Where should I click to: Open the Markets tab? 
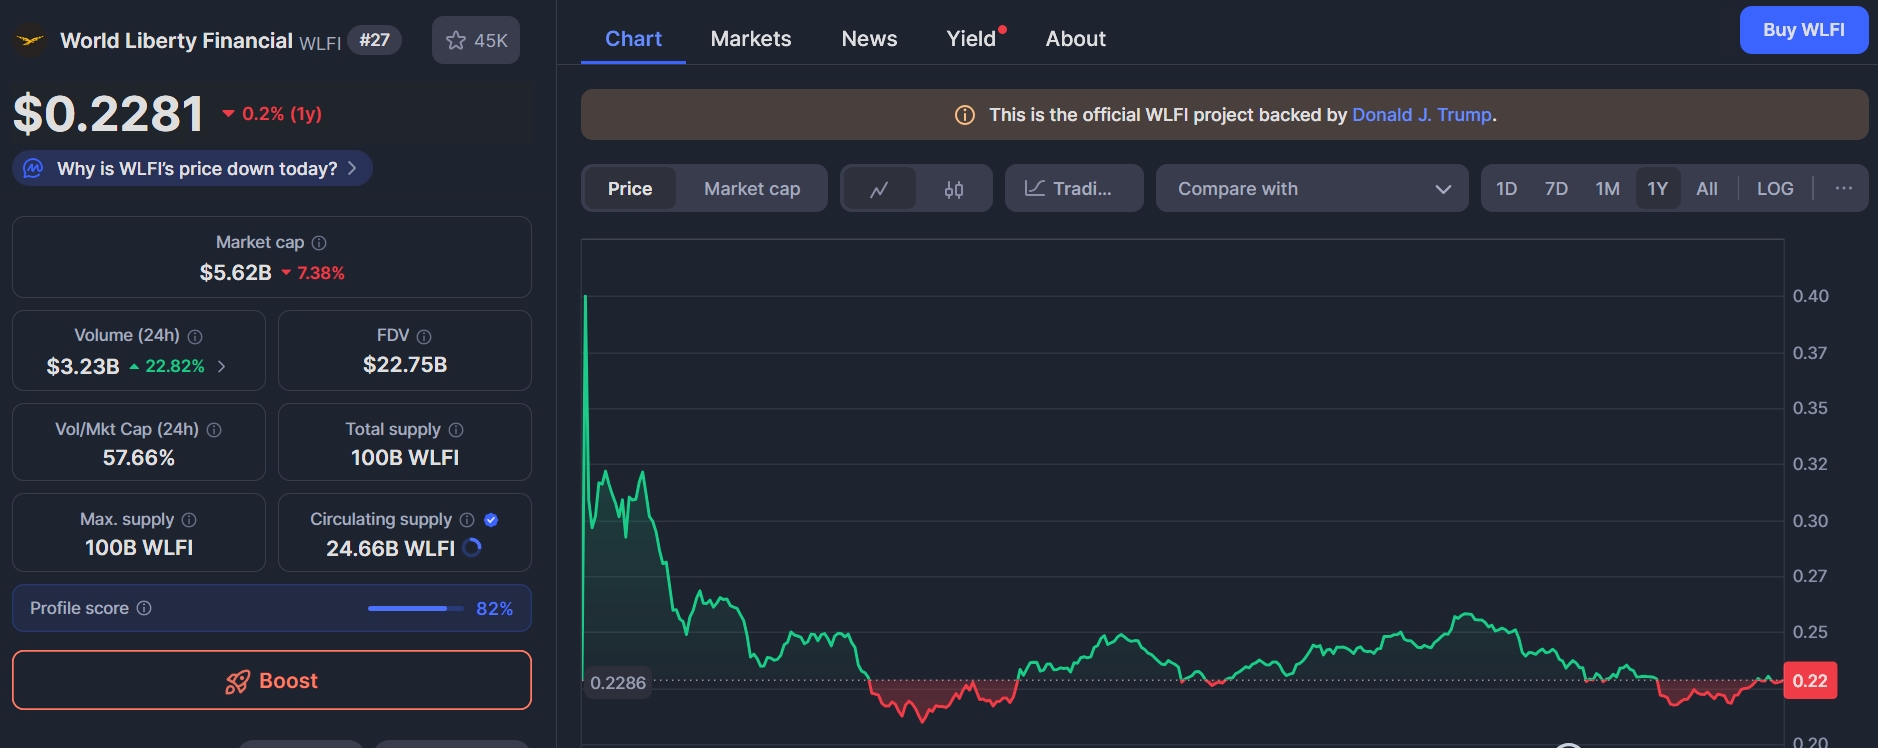coord(750,39)
